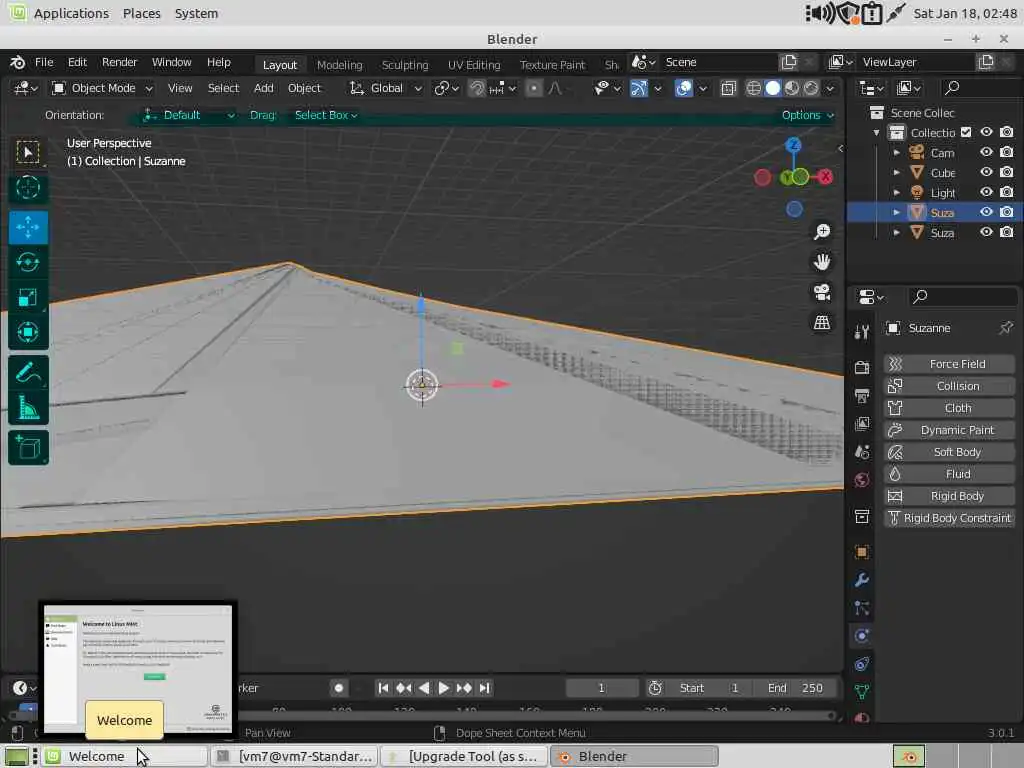1024x768 pixels.
Task: Add Soft Body physics
Action: 949,452
